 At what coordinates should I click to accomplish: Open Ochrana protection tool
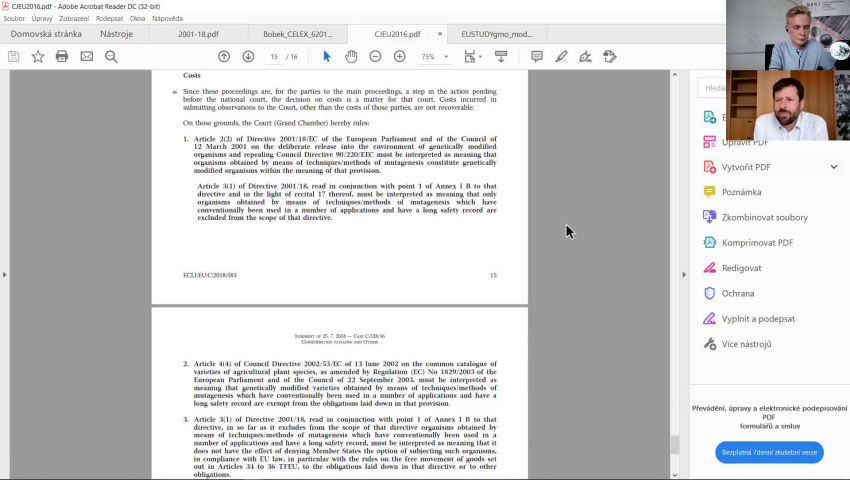tap(737, 293)
